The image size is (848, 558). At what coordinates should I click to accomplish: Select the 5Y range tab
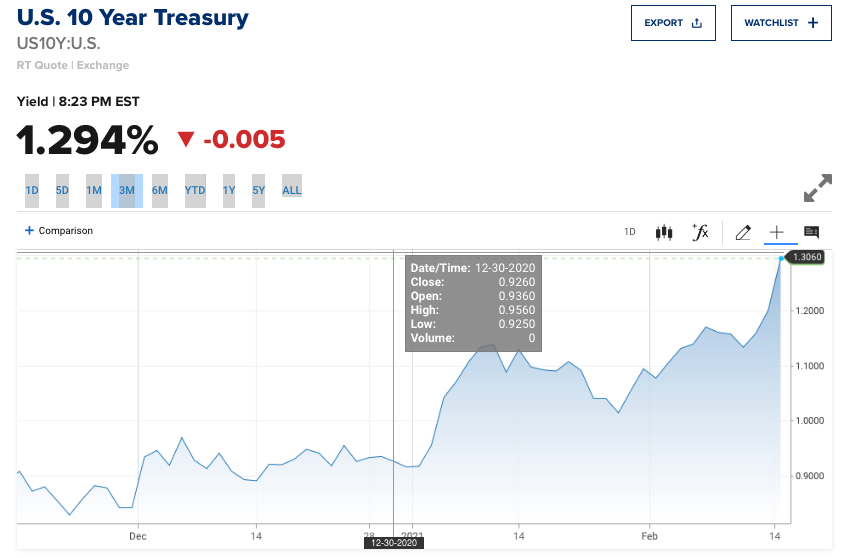258,190
